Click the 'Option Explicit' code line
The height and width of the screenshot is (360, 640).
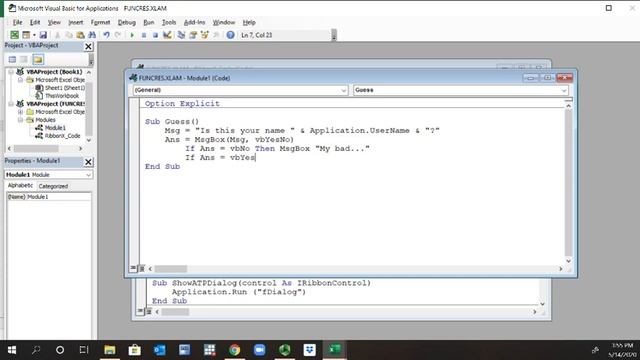coord(182,104)
